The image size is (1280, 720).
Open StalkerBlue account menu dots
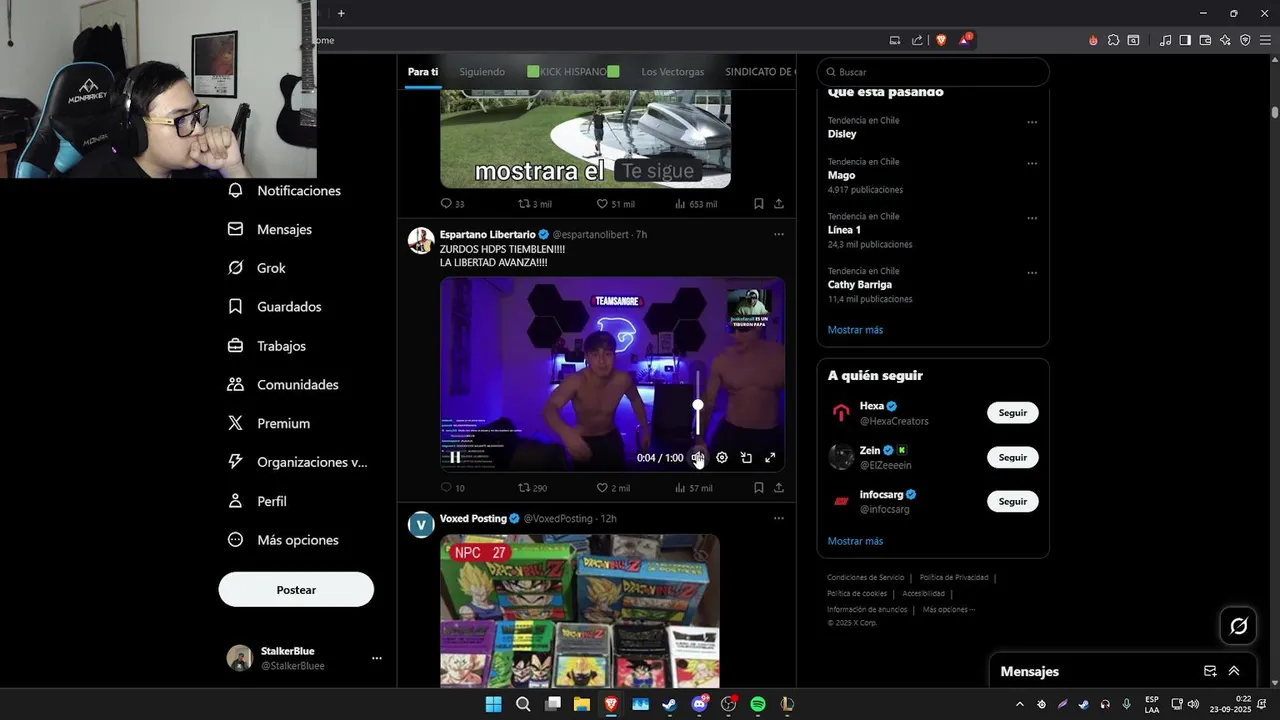[x=376, y=658]
